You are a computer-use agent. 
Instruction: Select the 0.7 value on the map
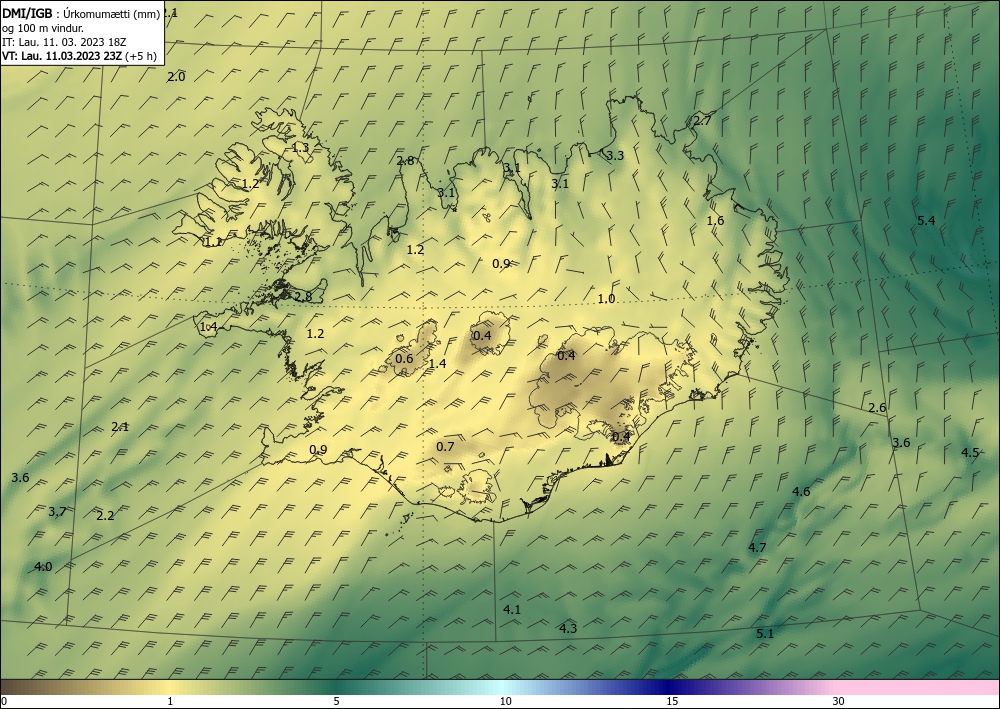pyautogui.click(x=445, y=446)
